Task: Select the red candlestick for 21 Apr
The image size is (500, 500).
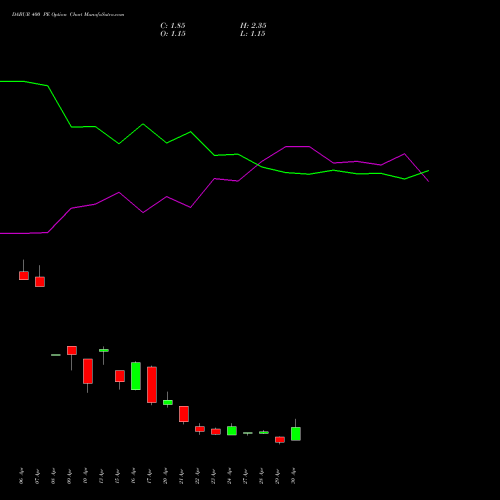Action: (184, 414)
